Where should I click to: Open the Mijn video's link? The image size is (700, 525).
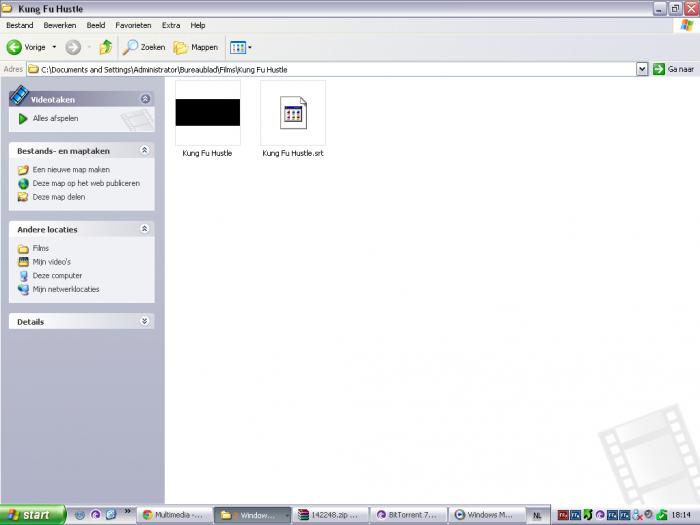pos(52,262)
